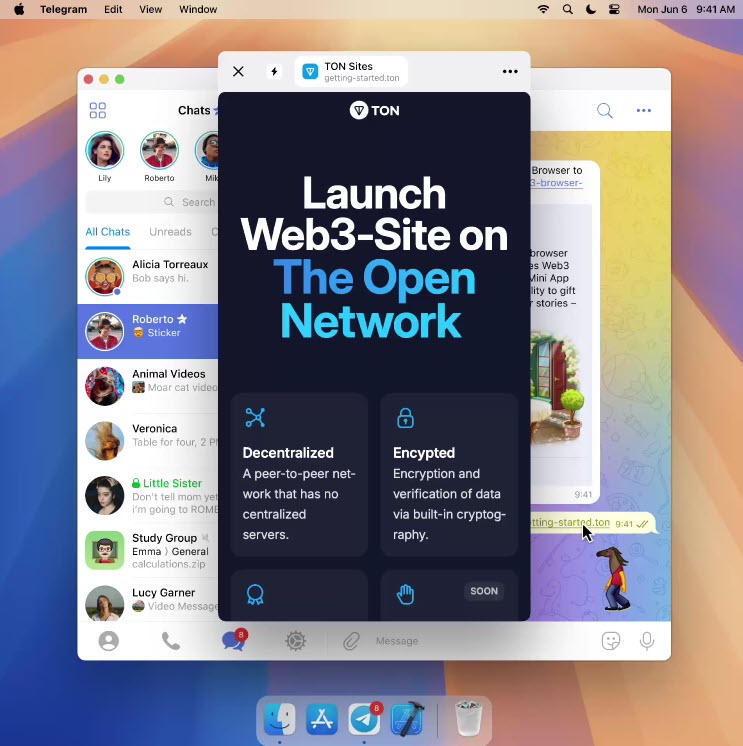Open the Roberto chat row
This screenshot has height=746, width=743.
(x=148, y=331)
